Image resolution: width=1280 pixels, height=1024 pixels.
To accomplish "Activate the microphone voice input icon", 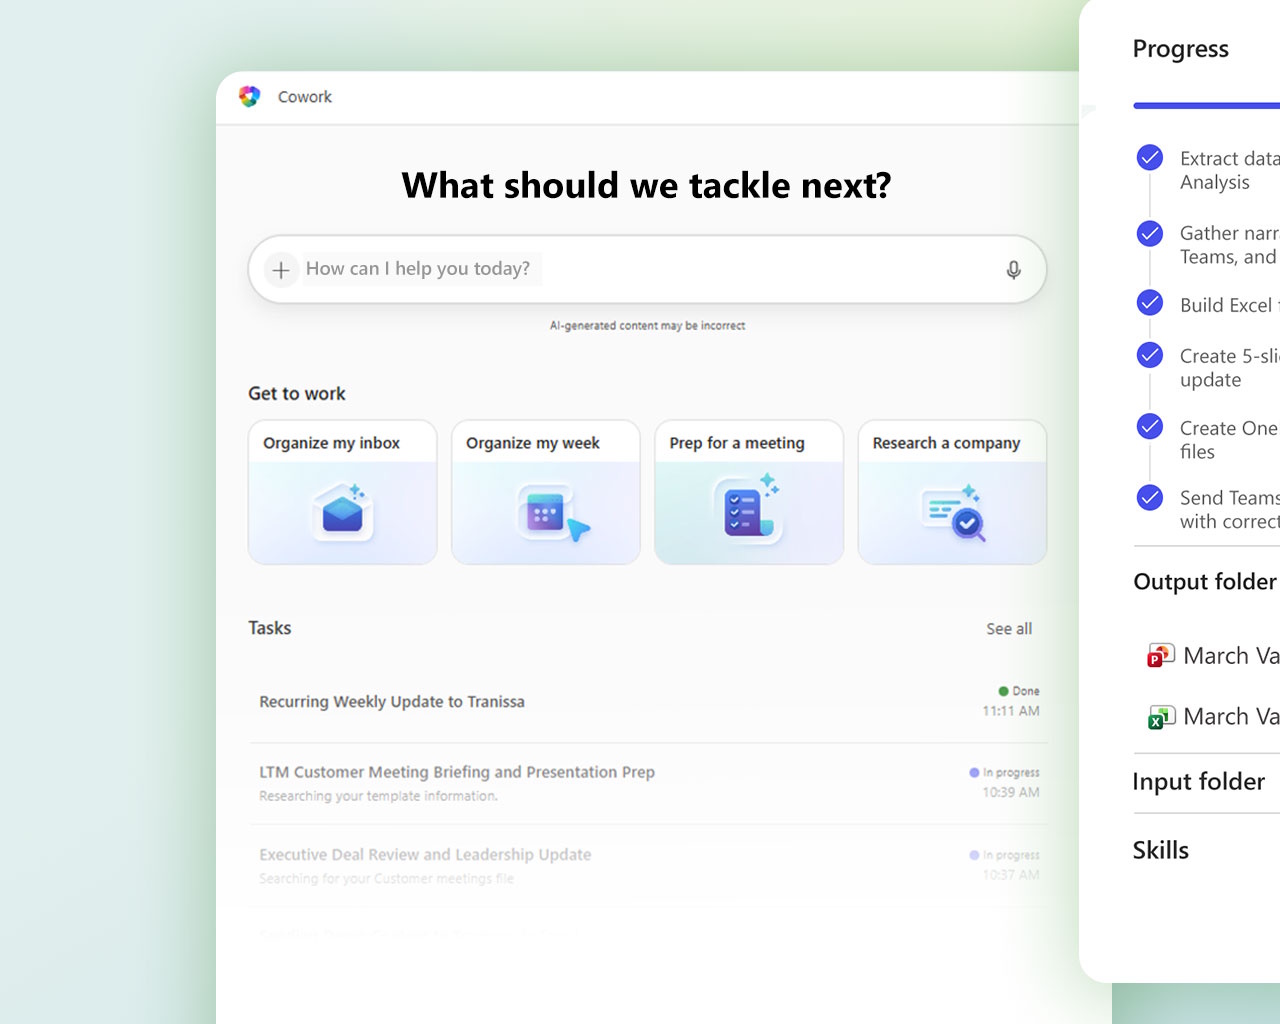I will pyautogui.click(x=1013, y=269).
